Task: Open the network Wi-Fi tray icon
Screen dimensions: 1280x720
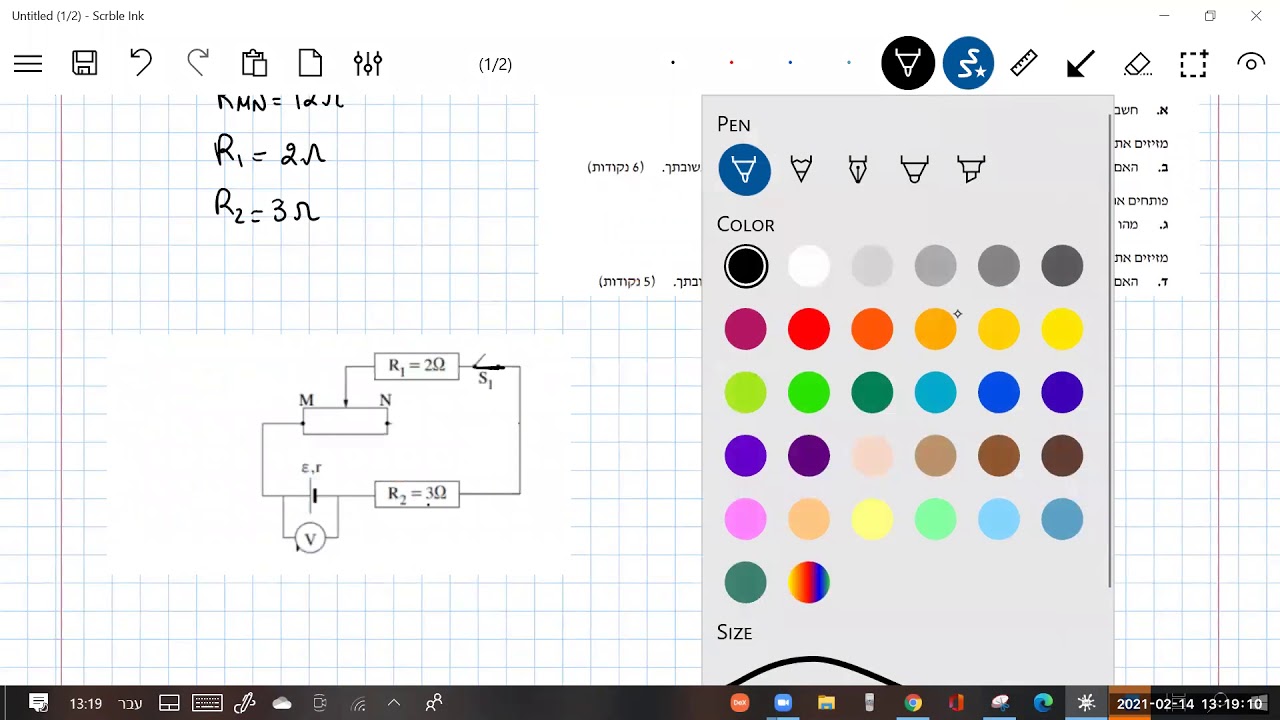Action: point(358,704)
